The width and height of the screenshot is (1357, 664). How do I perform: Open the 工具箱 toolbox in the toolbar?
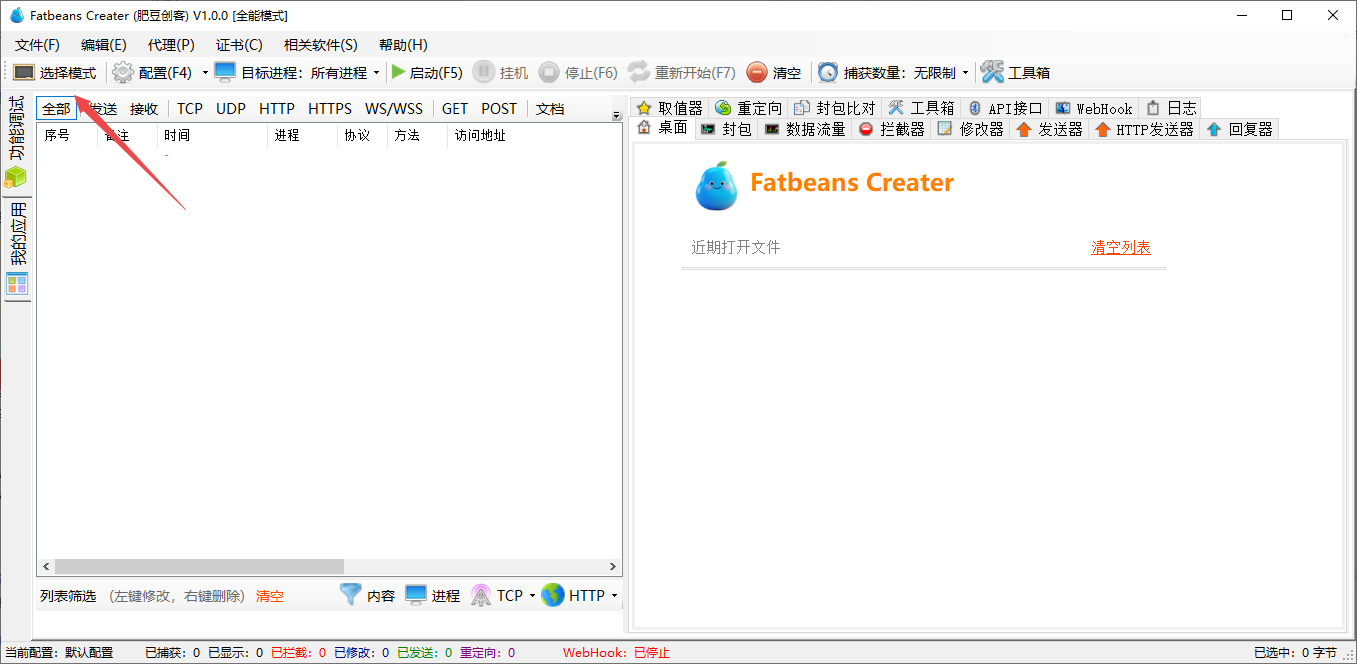[x=992, y=73]
